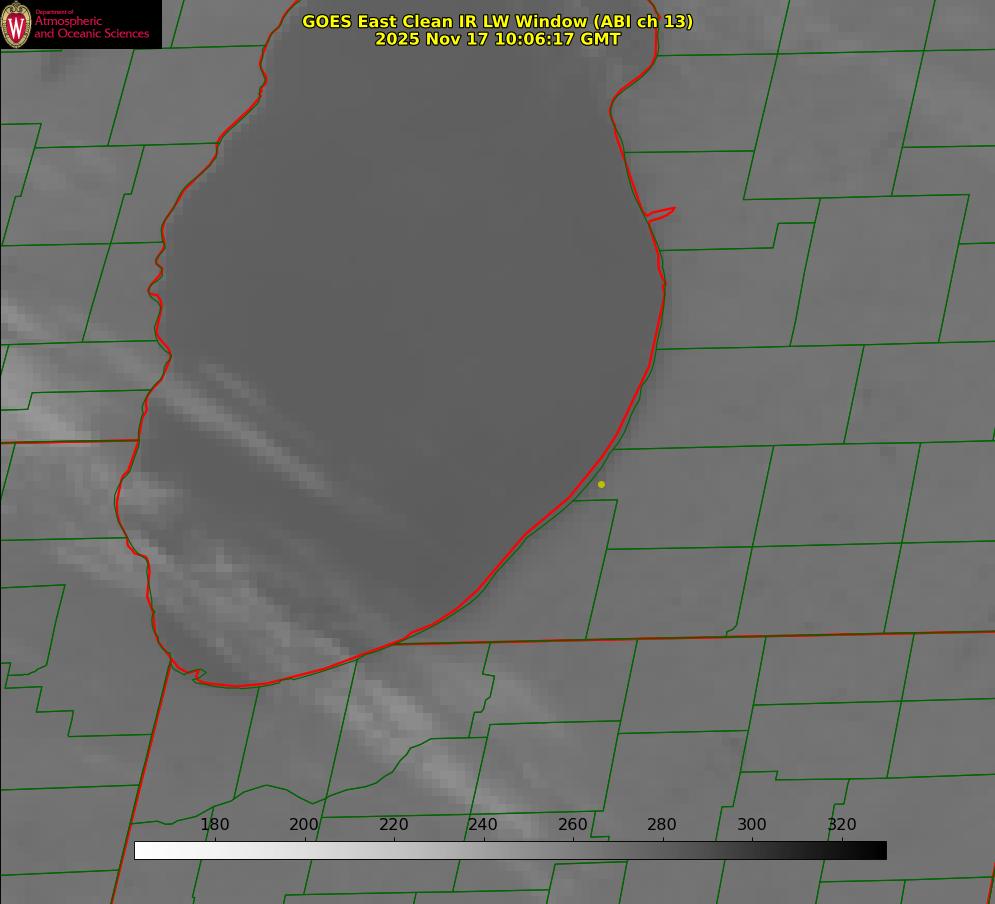Click the 180 colorbar tick label

tap(215, 824)
